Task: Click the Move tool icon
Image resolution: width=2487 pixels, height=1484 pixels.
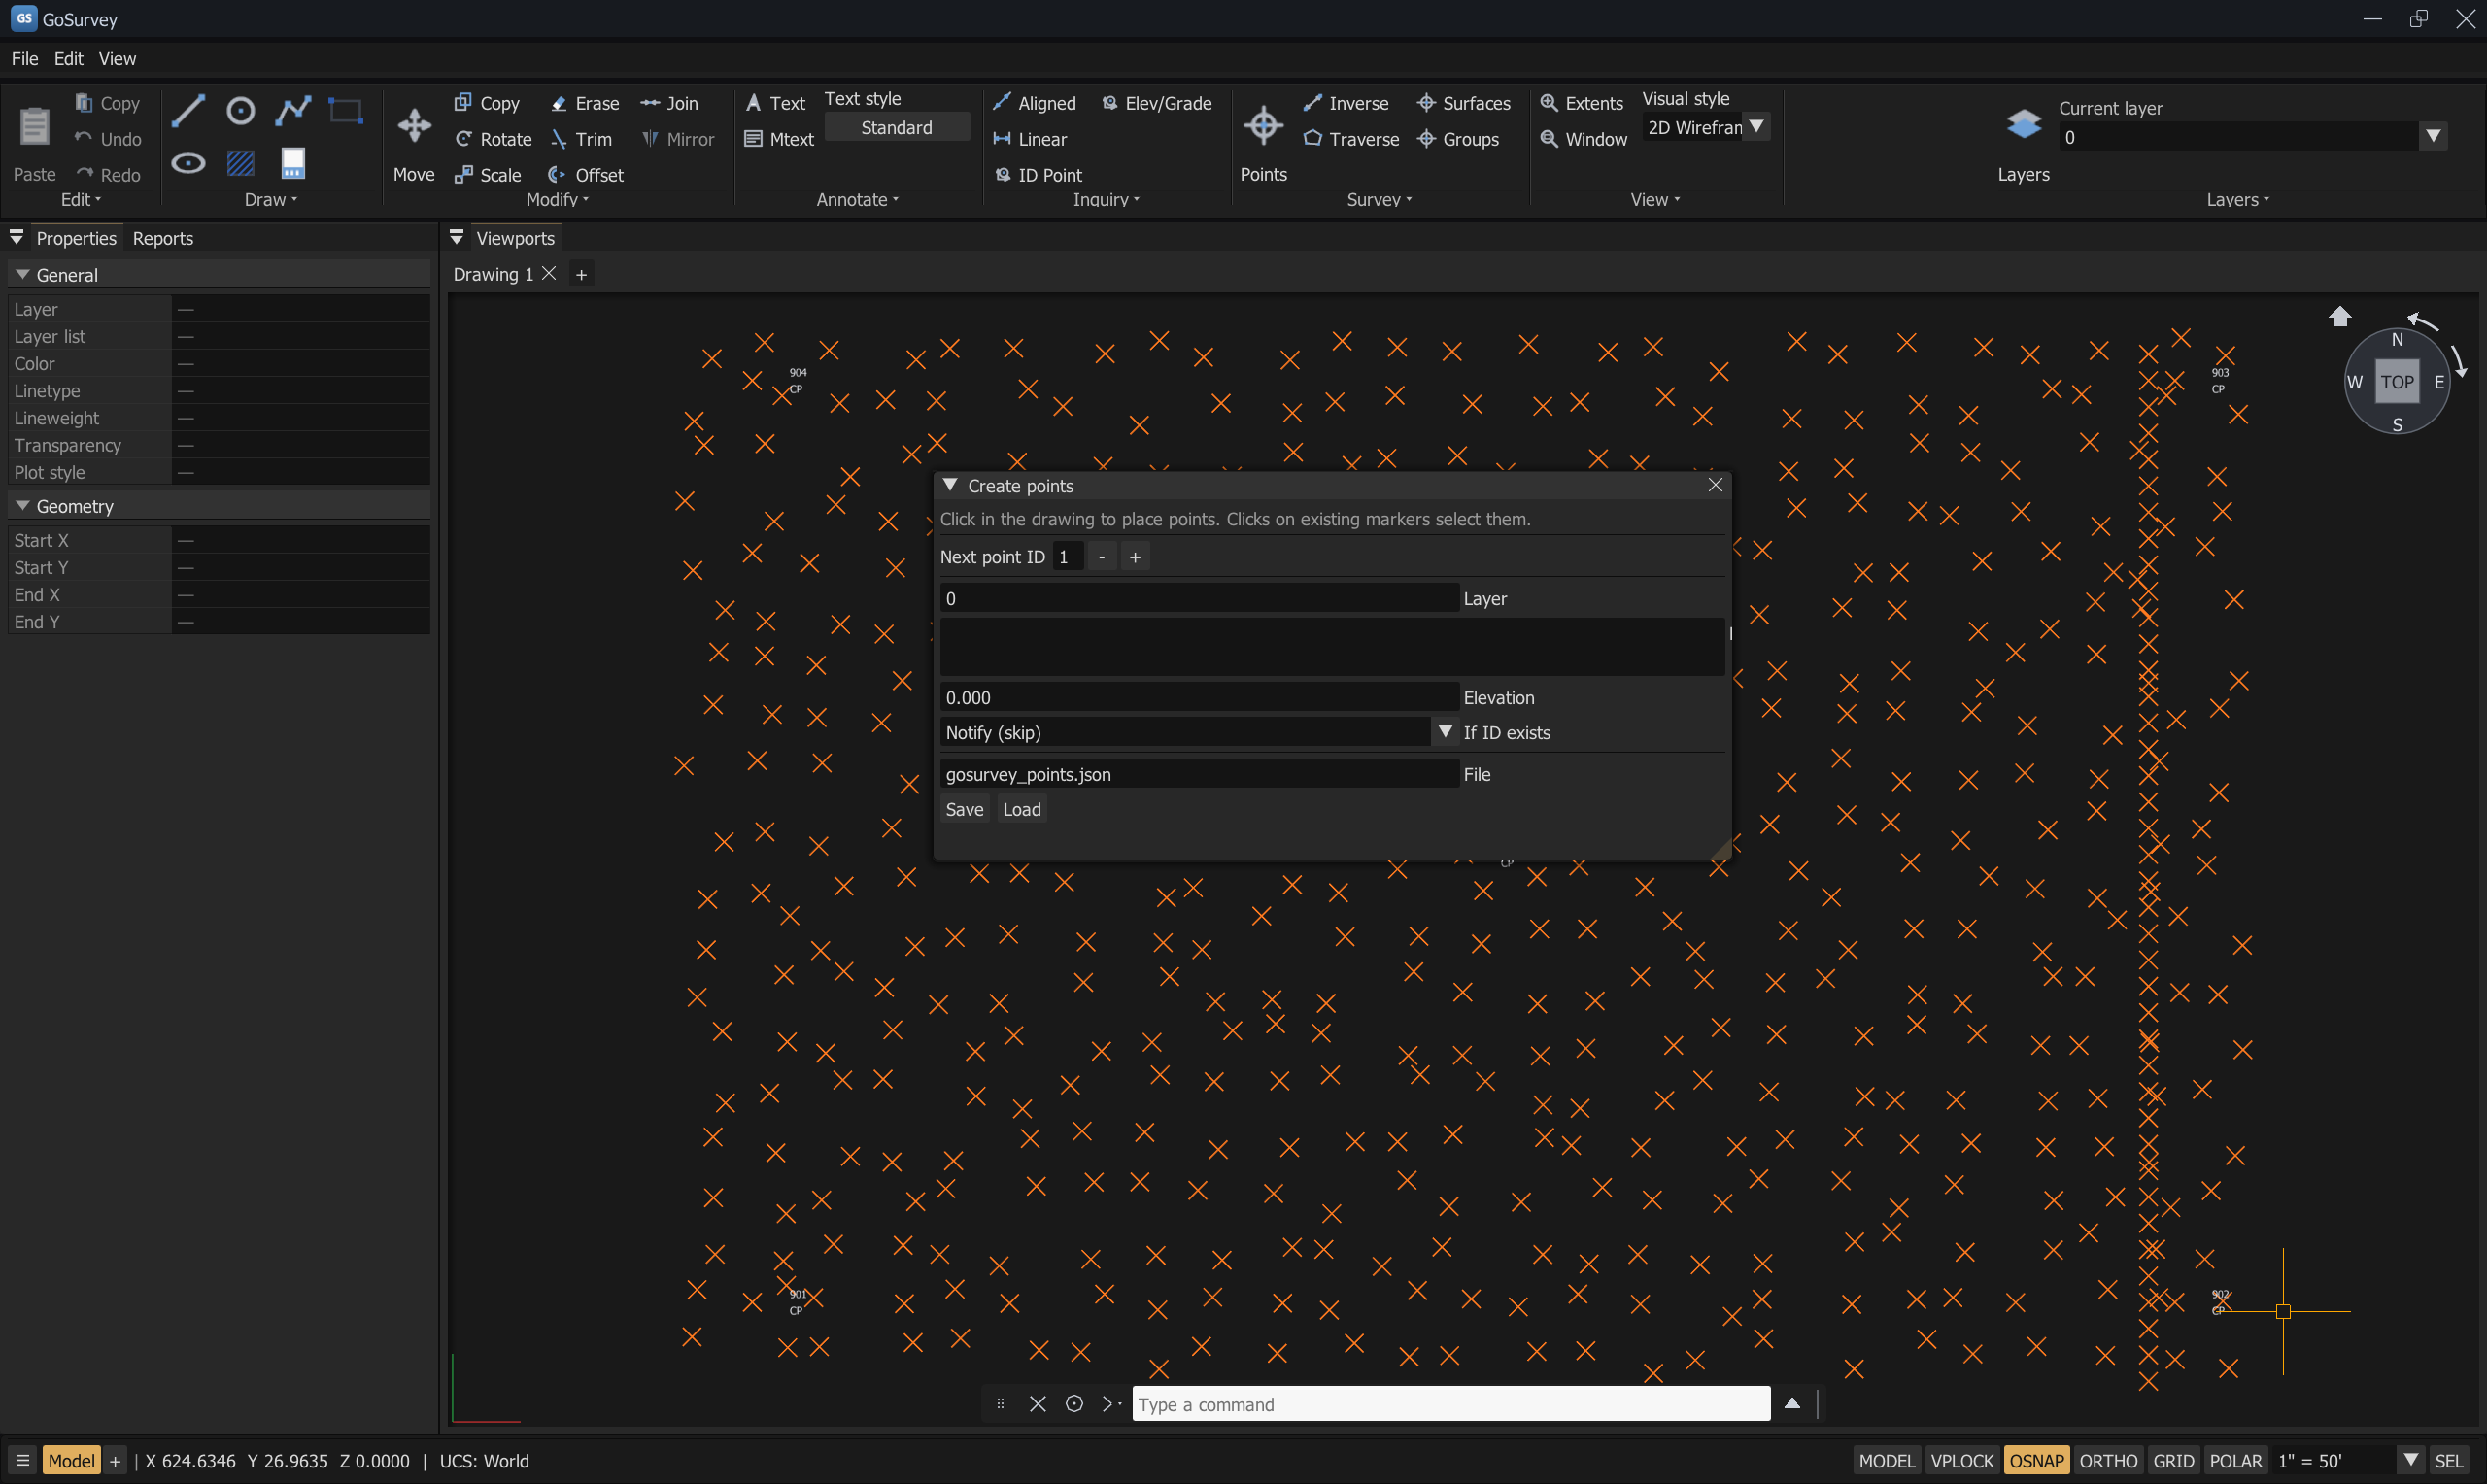Action: point(414,126)
